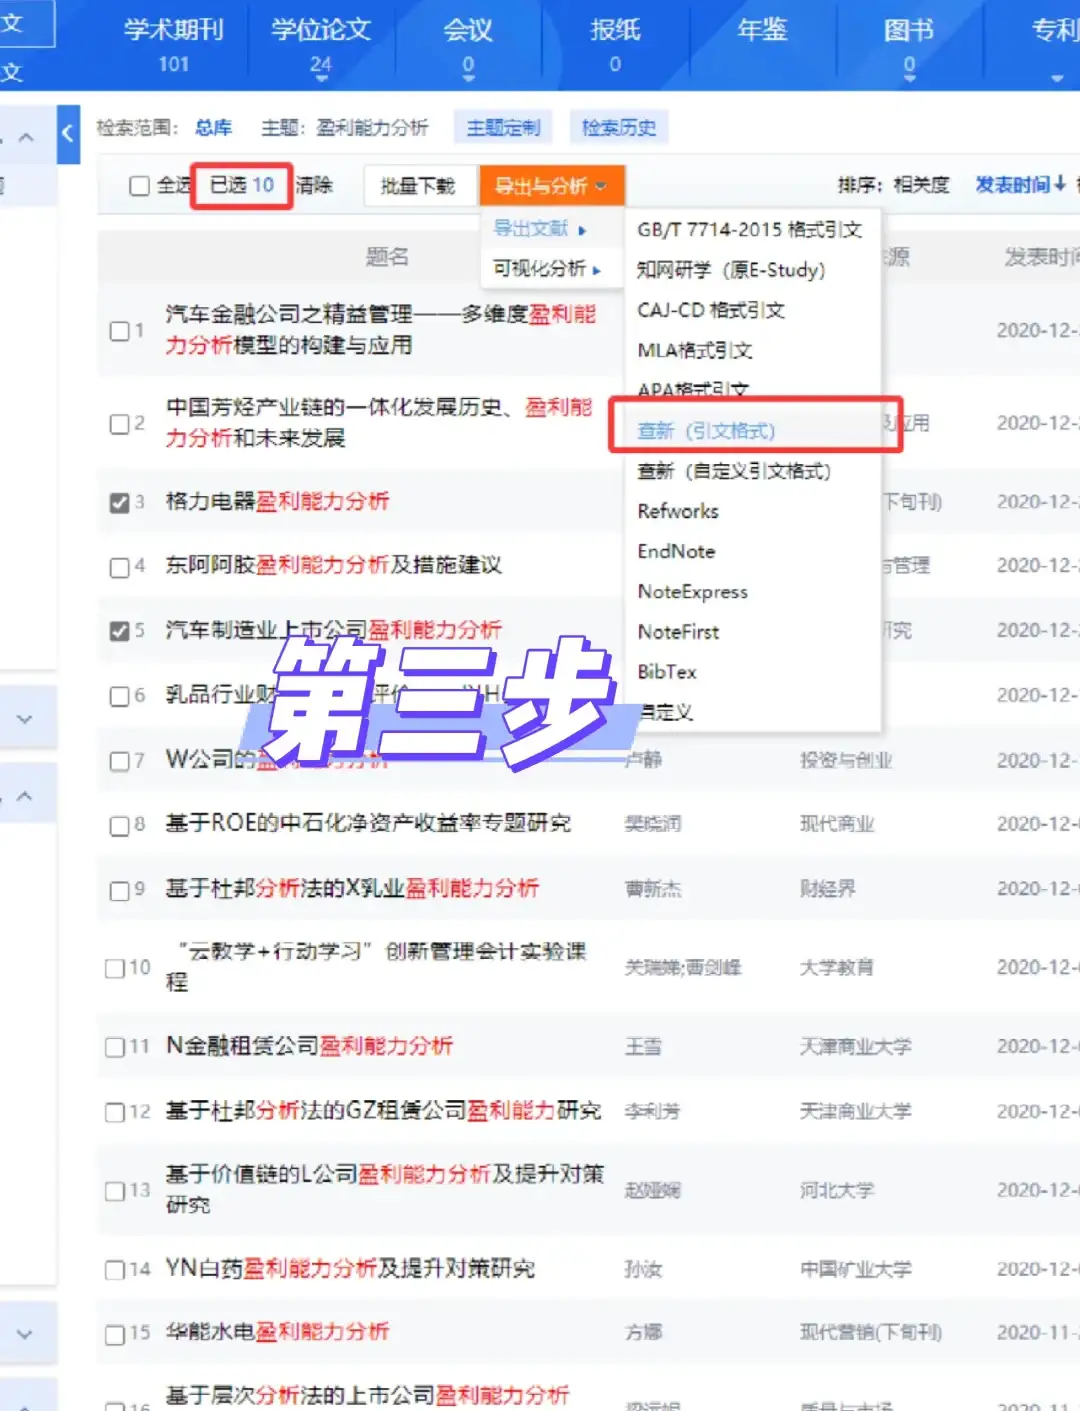This screenshot has width=1080, height=1411.
Task: Open 检索历史 search history
Action: coord(618,127)
